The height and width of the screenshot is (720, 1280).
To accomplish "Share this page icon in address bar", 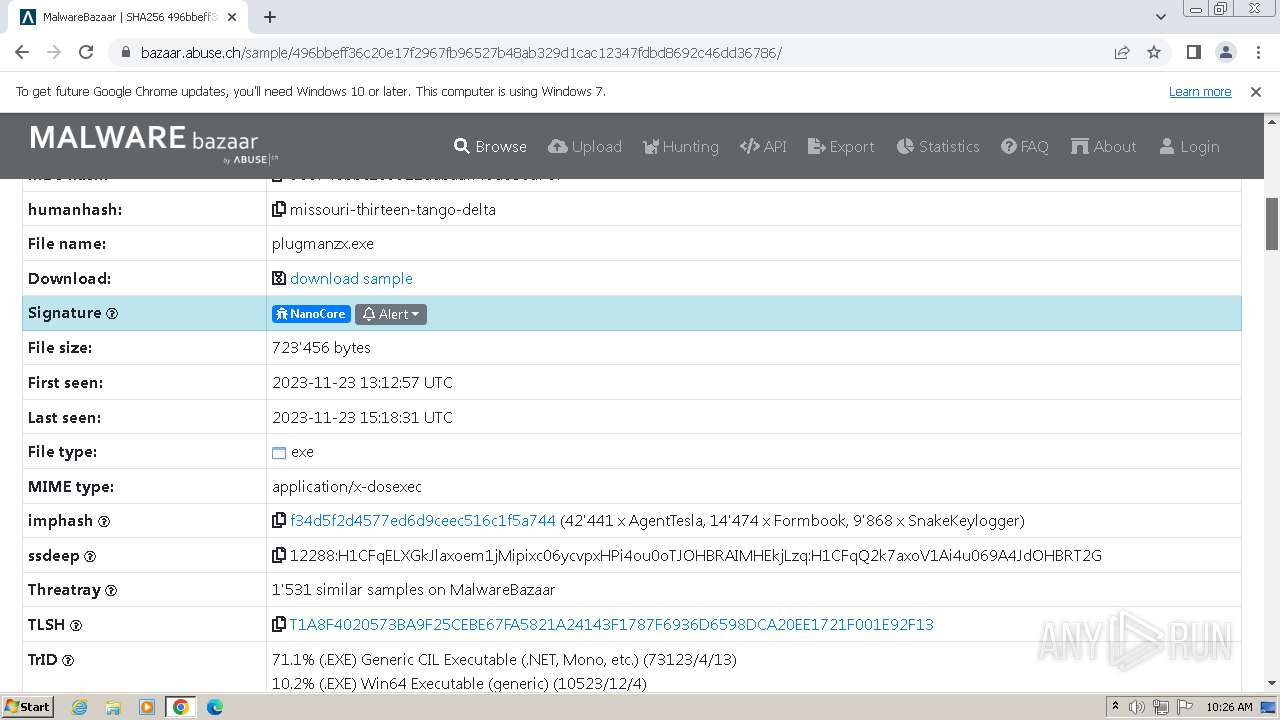I will [x=1122, y=52].
